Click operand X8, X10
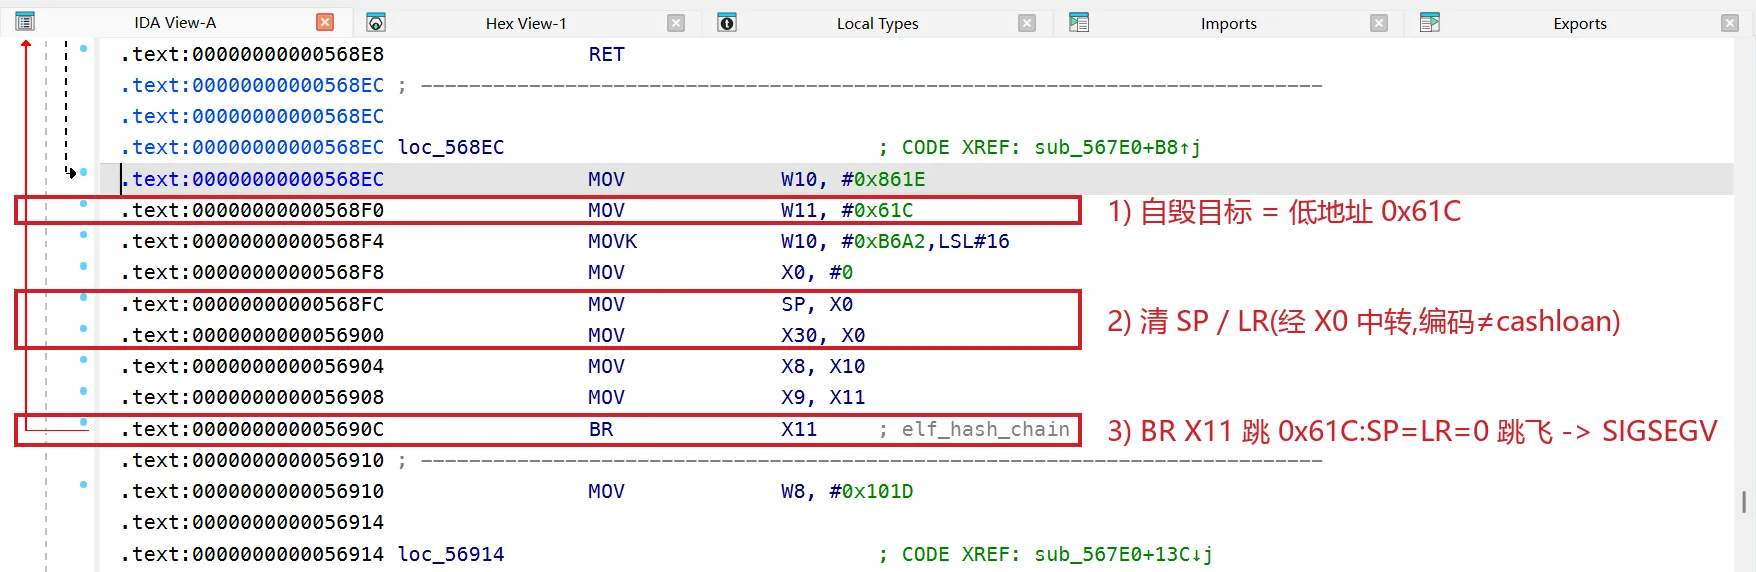 [823, 367]
